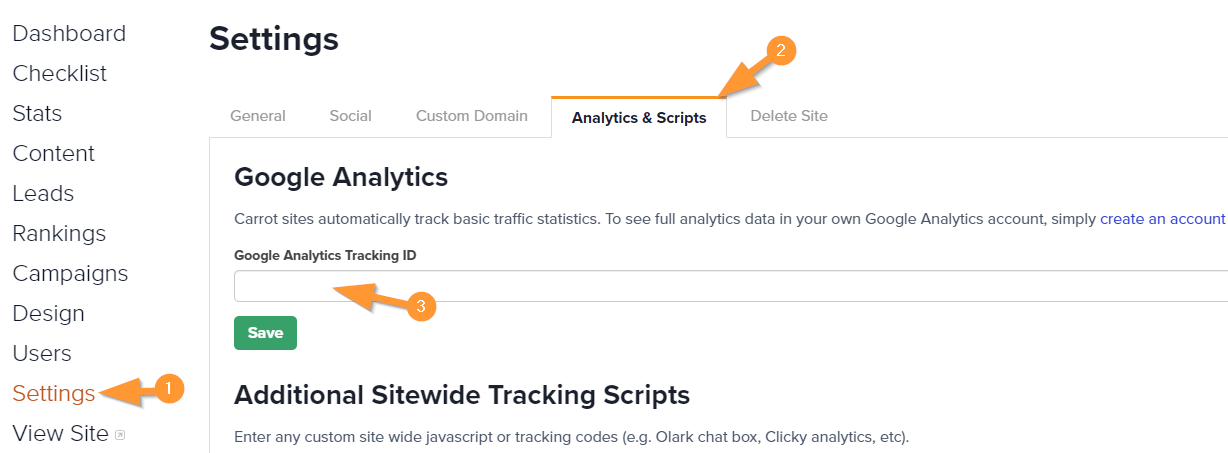Click the Google Analytics Tracking ID field

(731, 286)
